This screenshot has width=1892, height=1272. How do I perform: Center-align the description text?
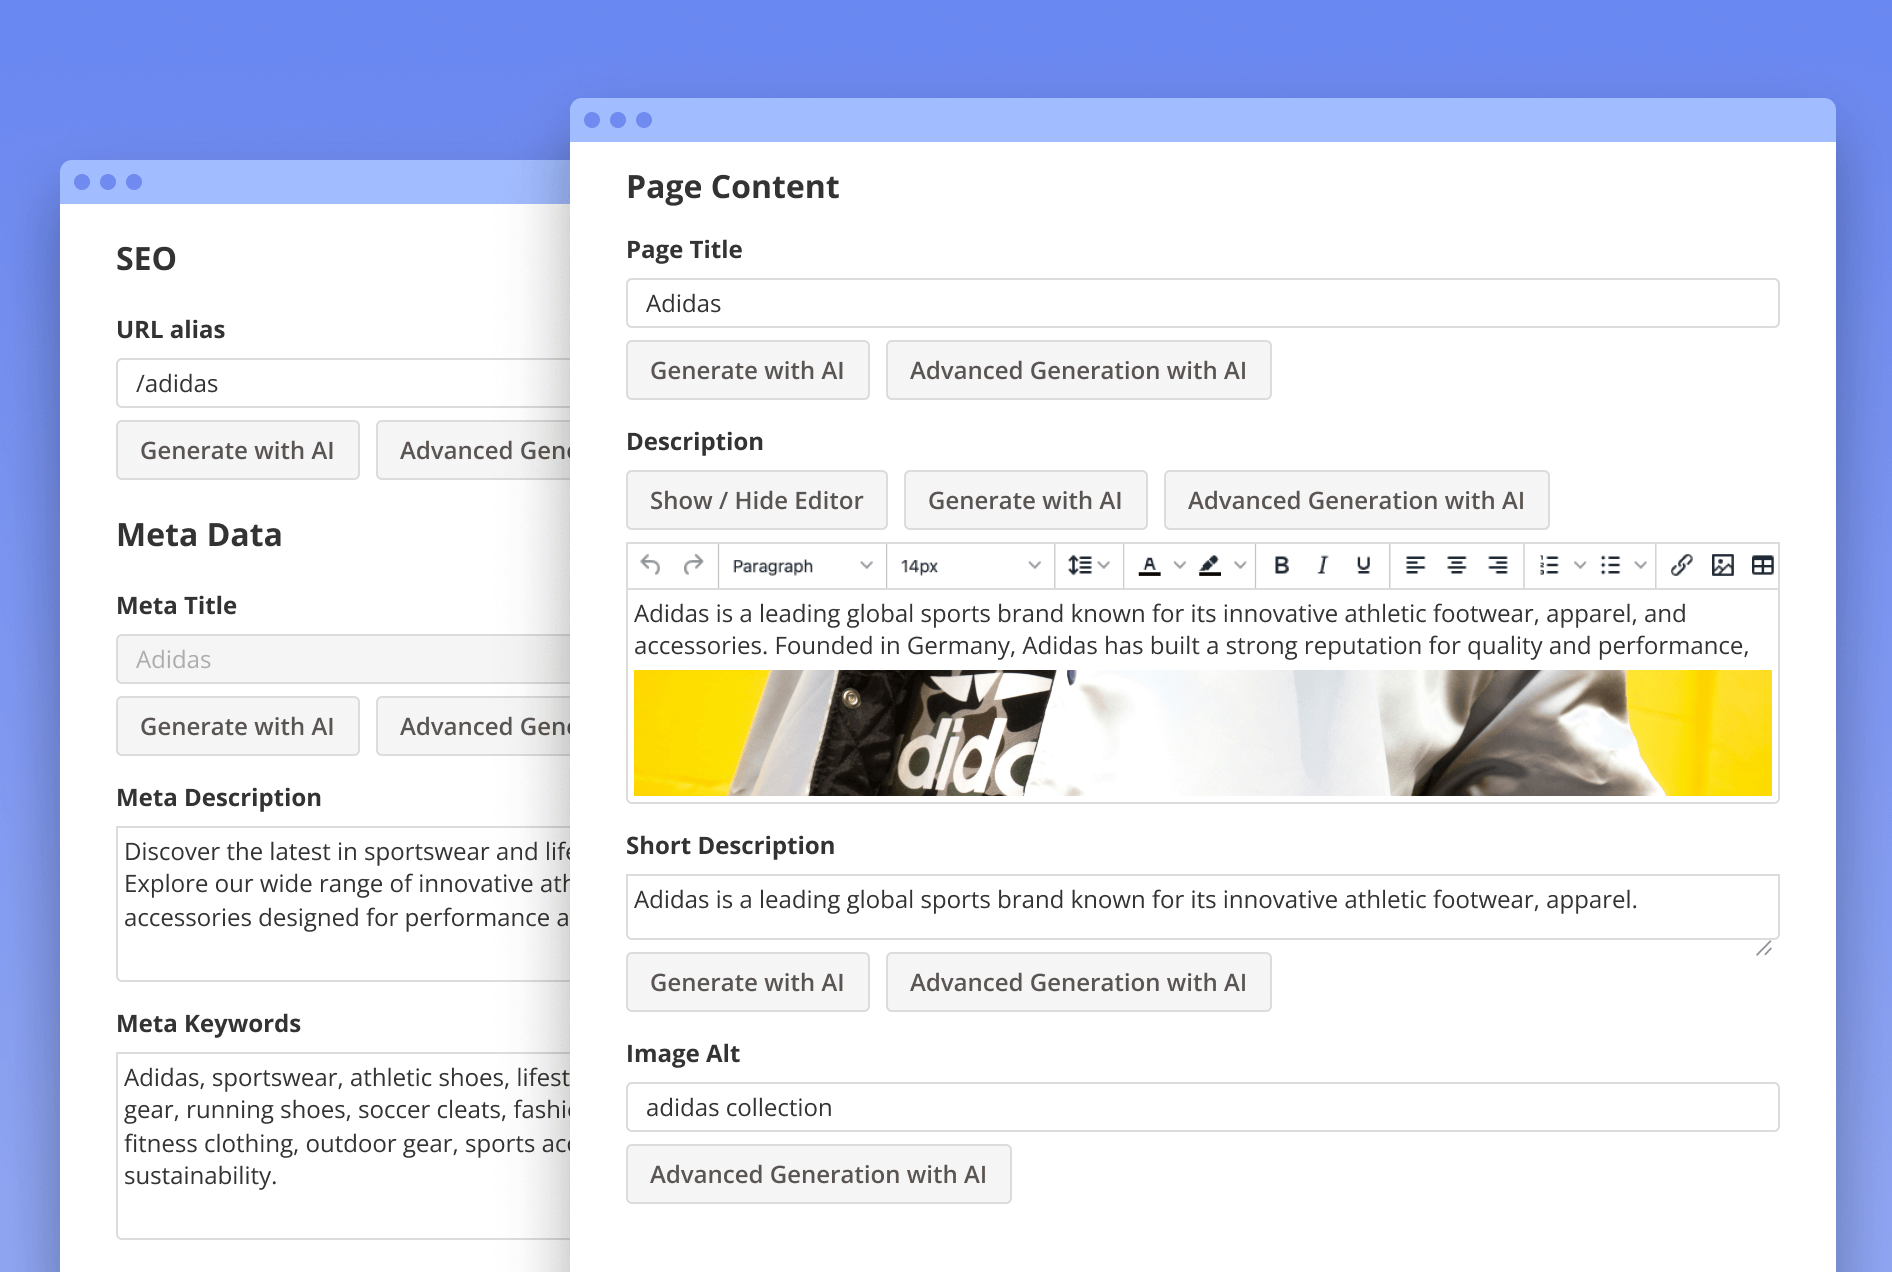click(x=1456, y=566)
